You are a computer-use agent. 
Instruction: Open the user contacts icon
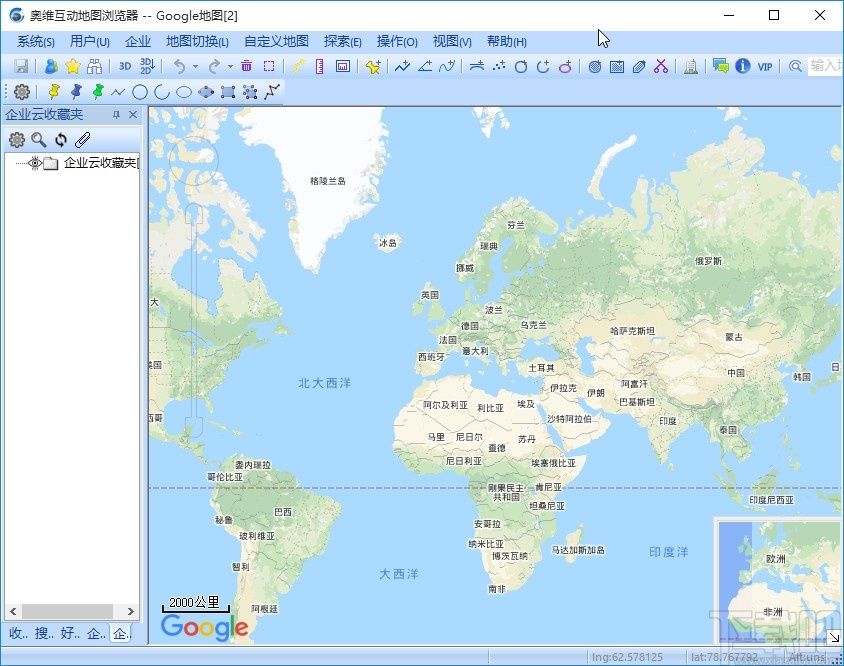[x=51, y=66]
